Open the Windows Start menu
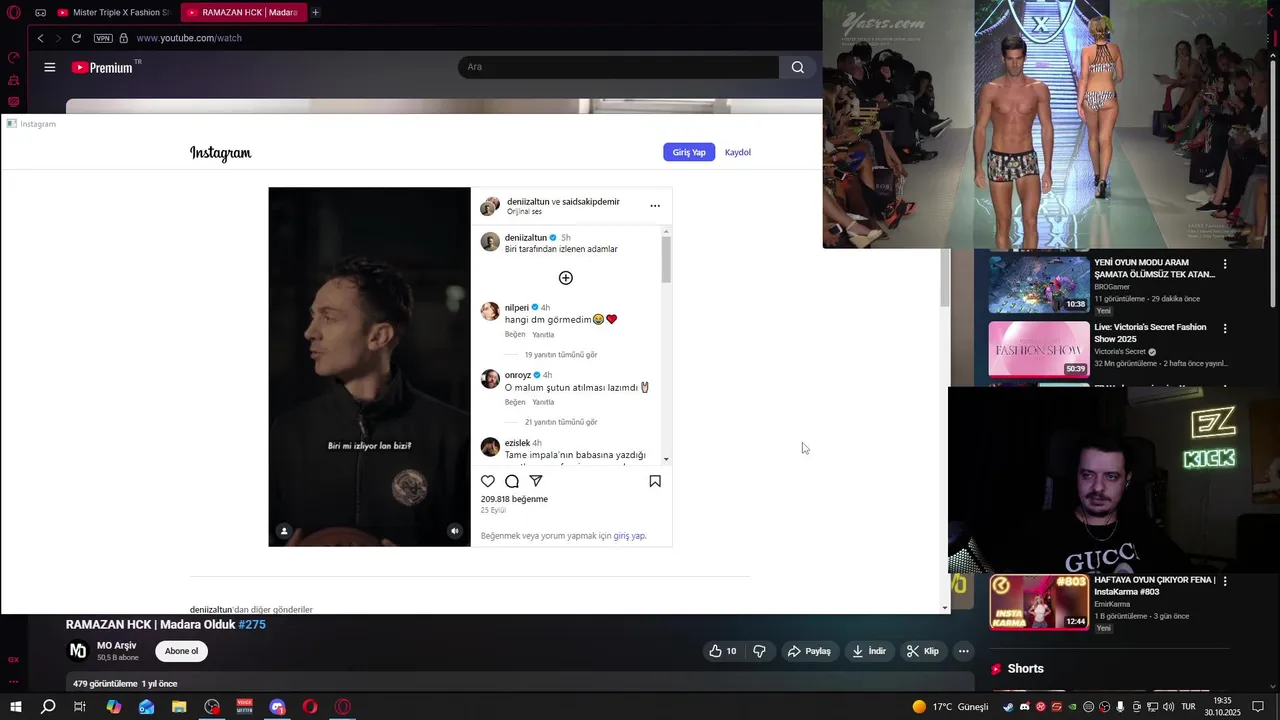The width and height of the screenshot is (1280, 720). point(15,706)
